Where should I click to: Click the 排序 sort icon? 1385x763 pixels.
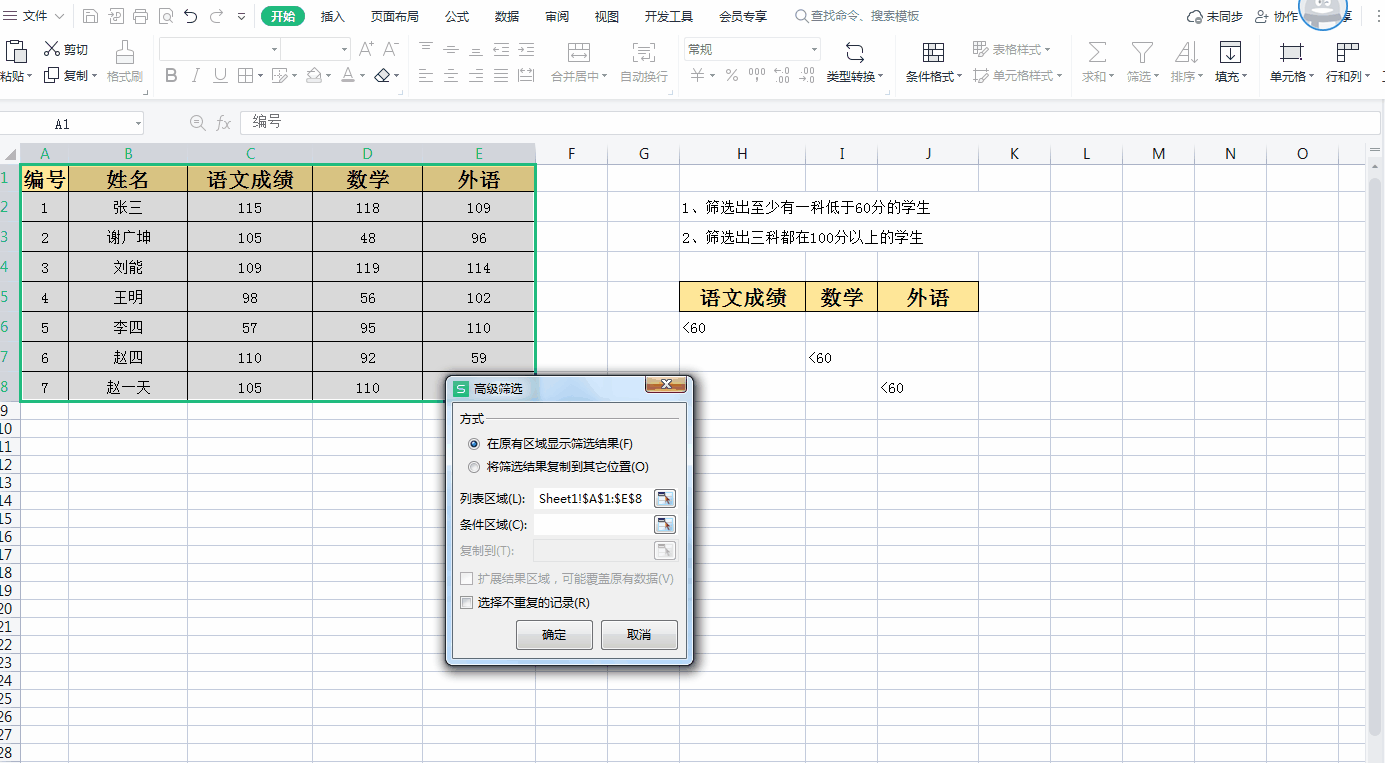click(x=1186, y=52)
